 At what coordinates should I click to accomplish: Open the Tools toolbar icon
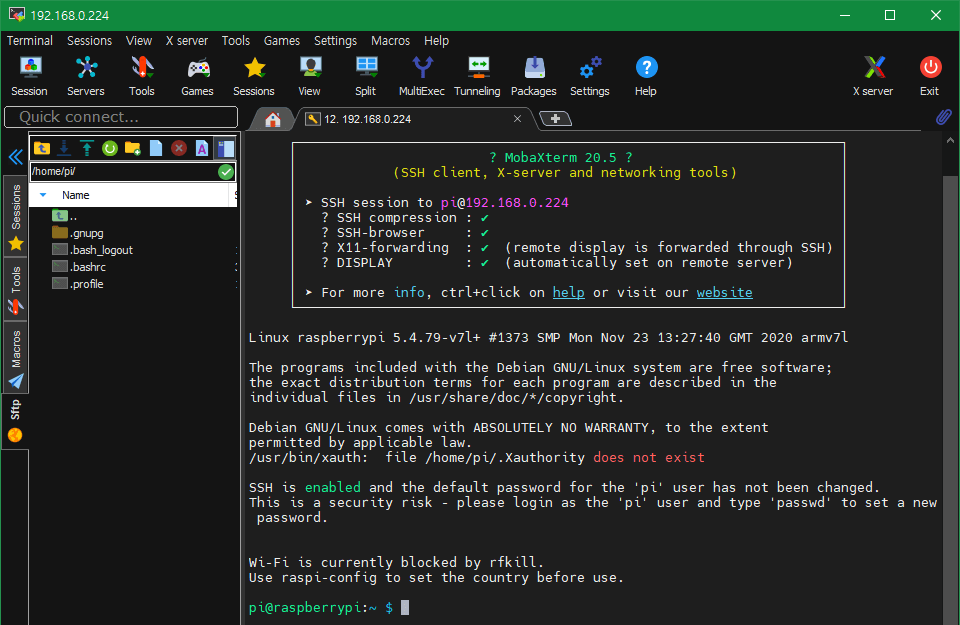point(141,76)
